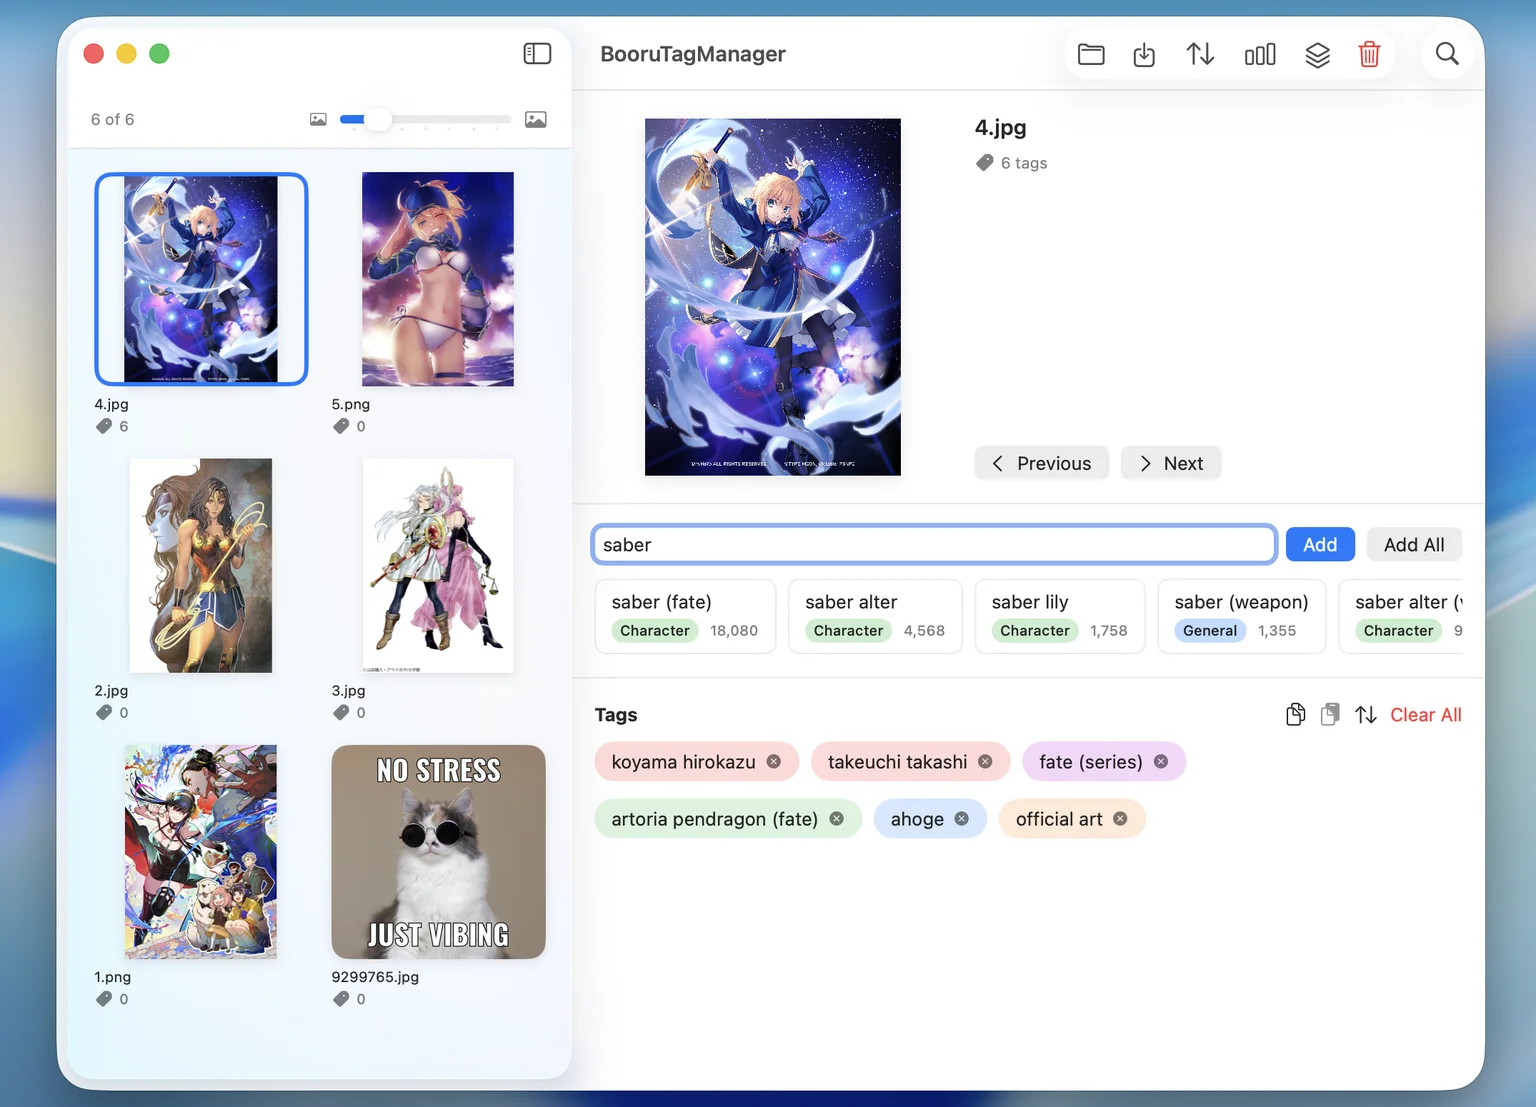Select the 3.jpg thumbnail
1536x1107 pixels.
pos(438,565)
